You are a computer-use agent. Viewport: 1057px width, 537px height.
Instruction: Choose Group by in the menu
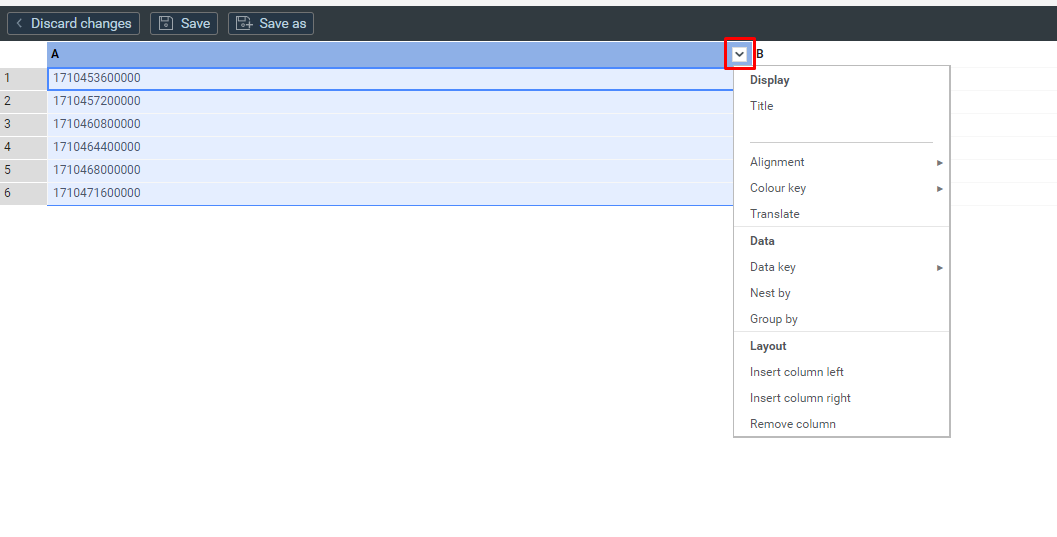click(774, 319)
